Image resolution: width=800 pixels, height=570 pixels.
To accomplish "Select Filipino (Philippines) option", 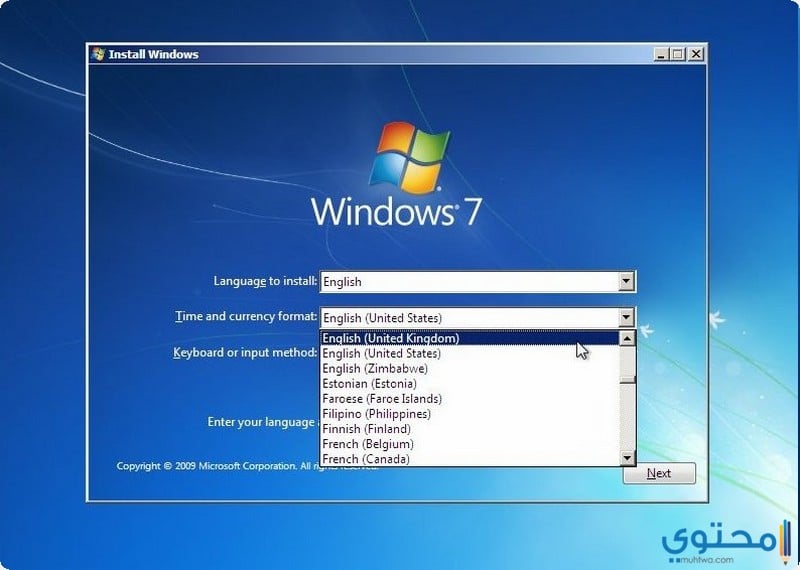I will click(x=470, y=414).
